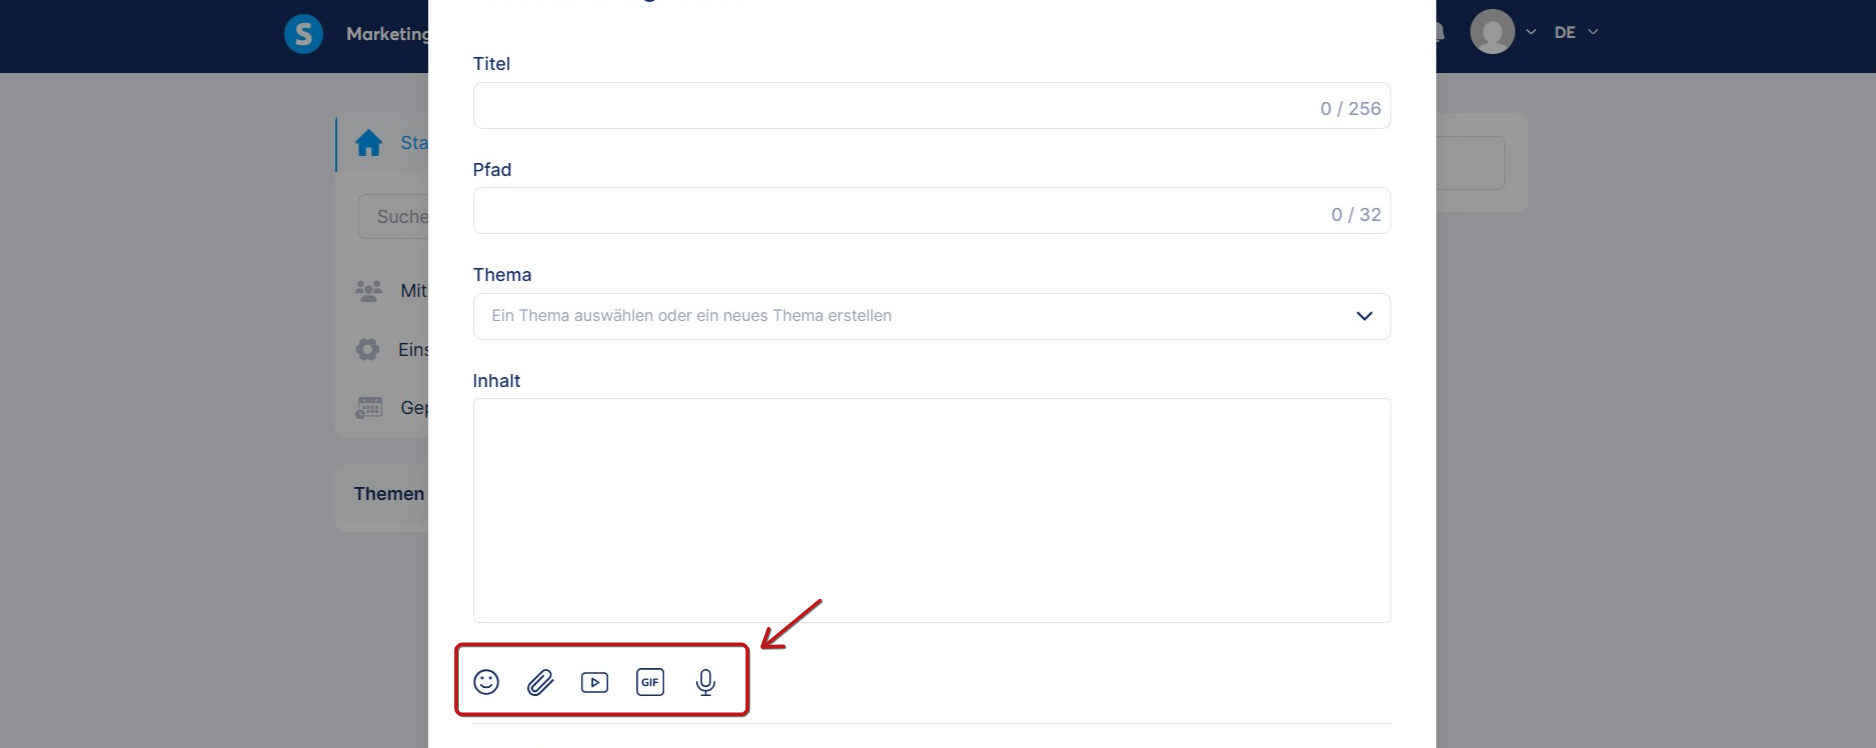Expand the chevron next to avatar
1876x748 pixels.
coord(1531,32)
